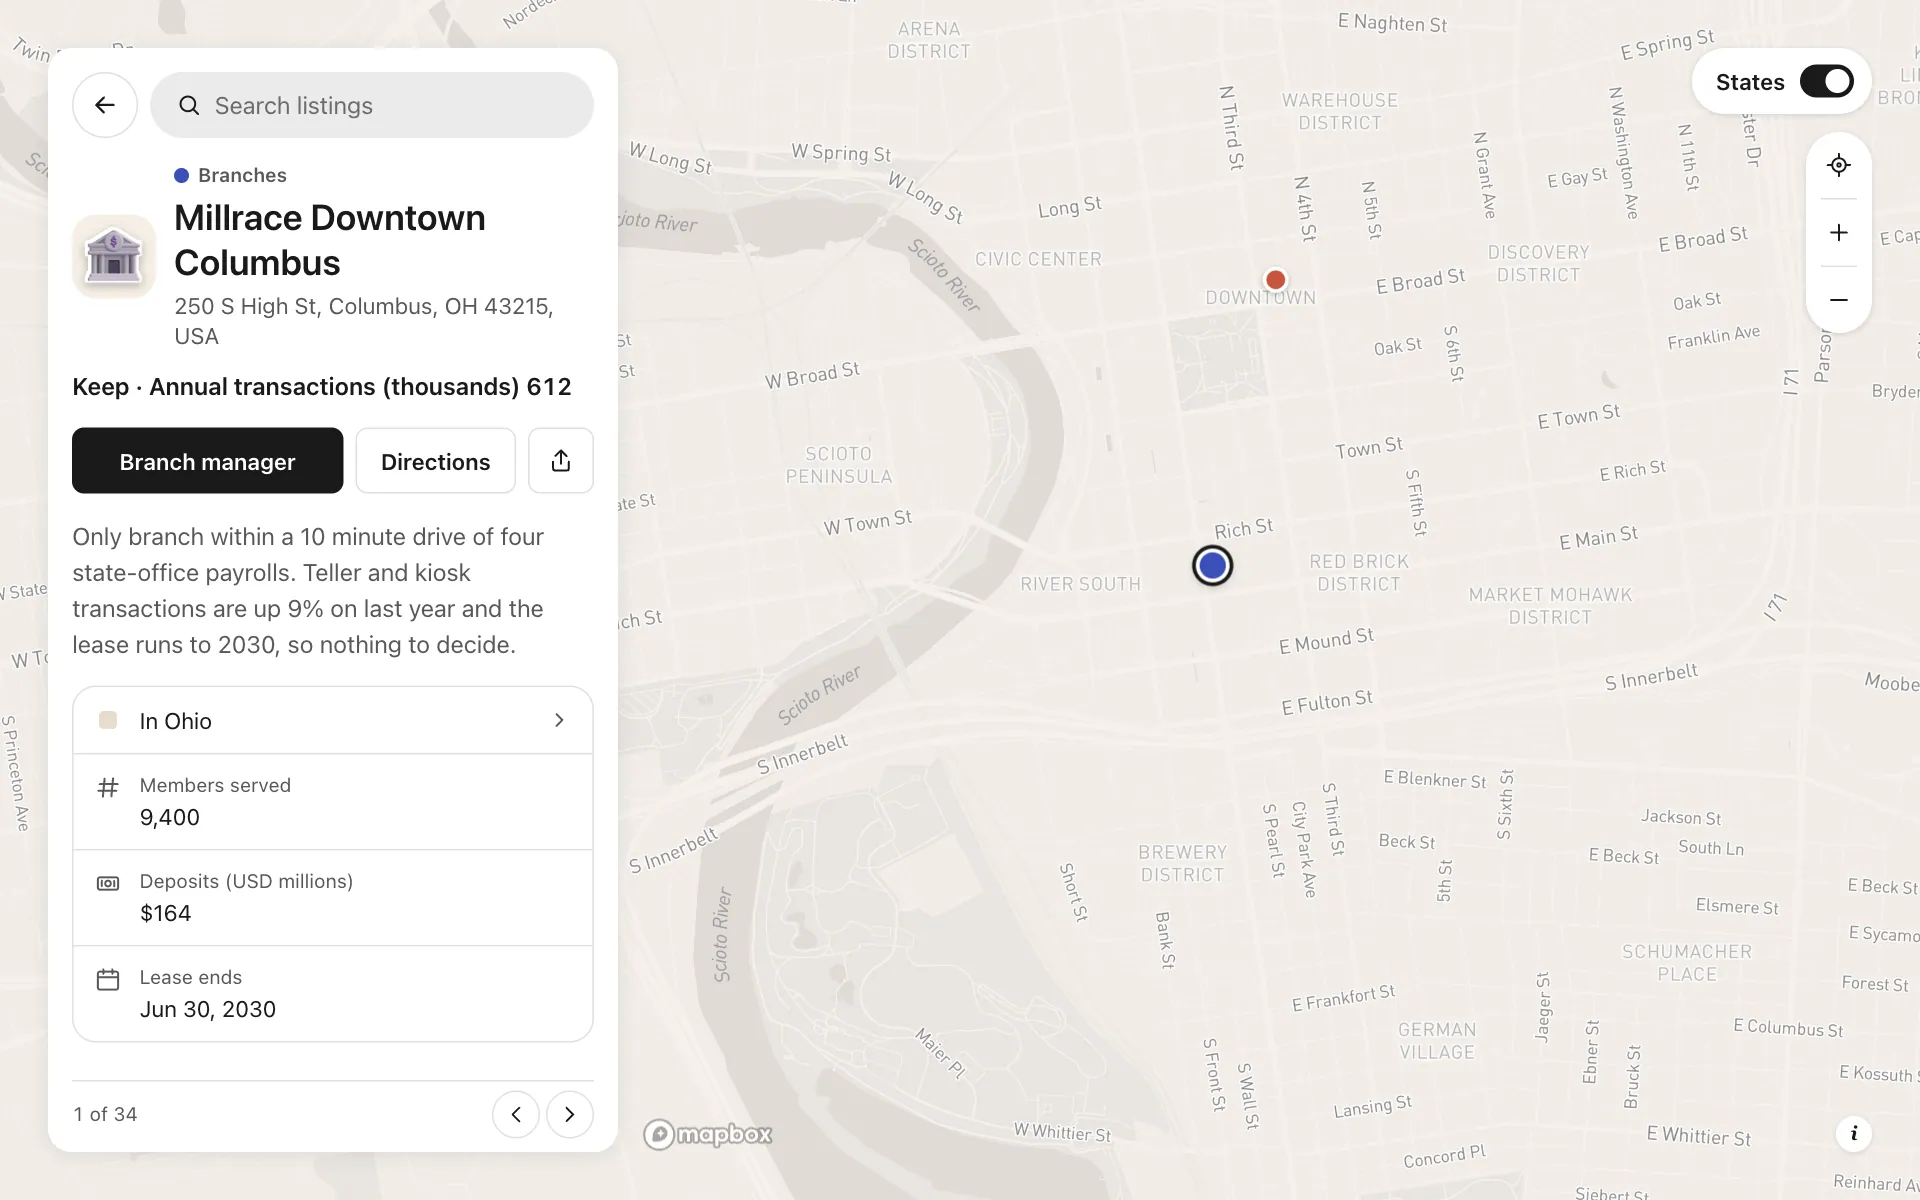The width and height of the screenshot is (1920, 1200).
Task: Click the Annual transactions 612 line
Action: tap(322, 387)
